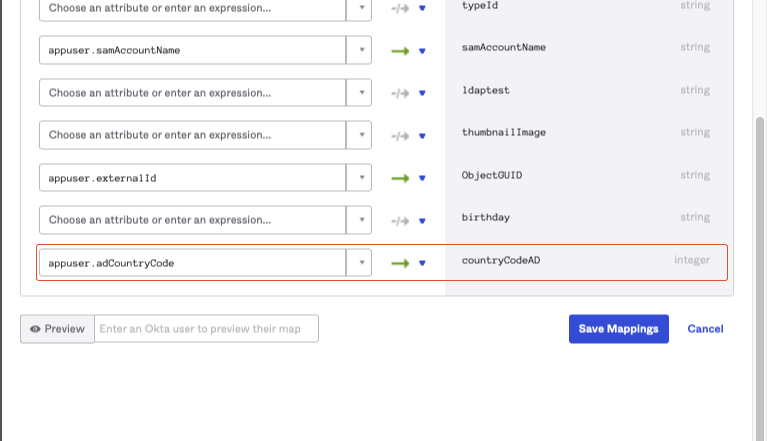This screenshot has width=767, height=441.
Task: Click the grey unmapped arrow for birthday
Action: [400, 220]
